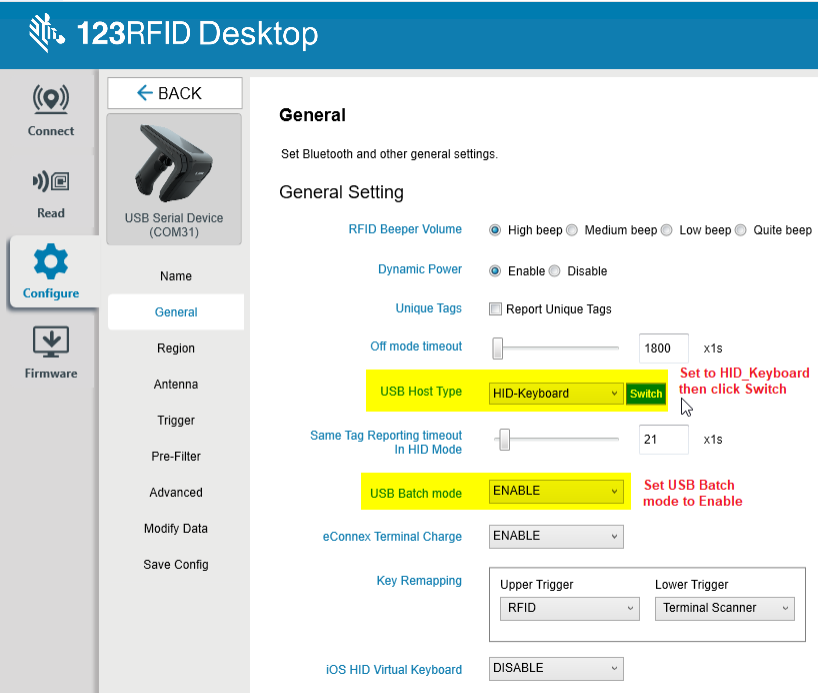818x693 pixels.
Task: Click the green Switch button
Action: click(x=646, y=394)
